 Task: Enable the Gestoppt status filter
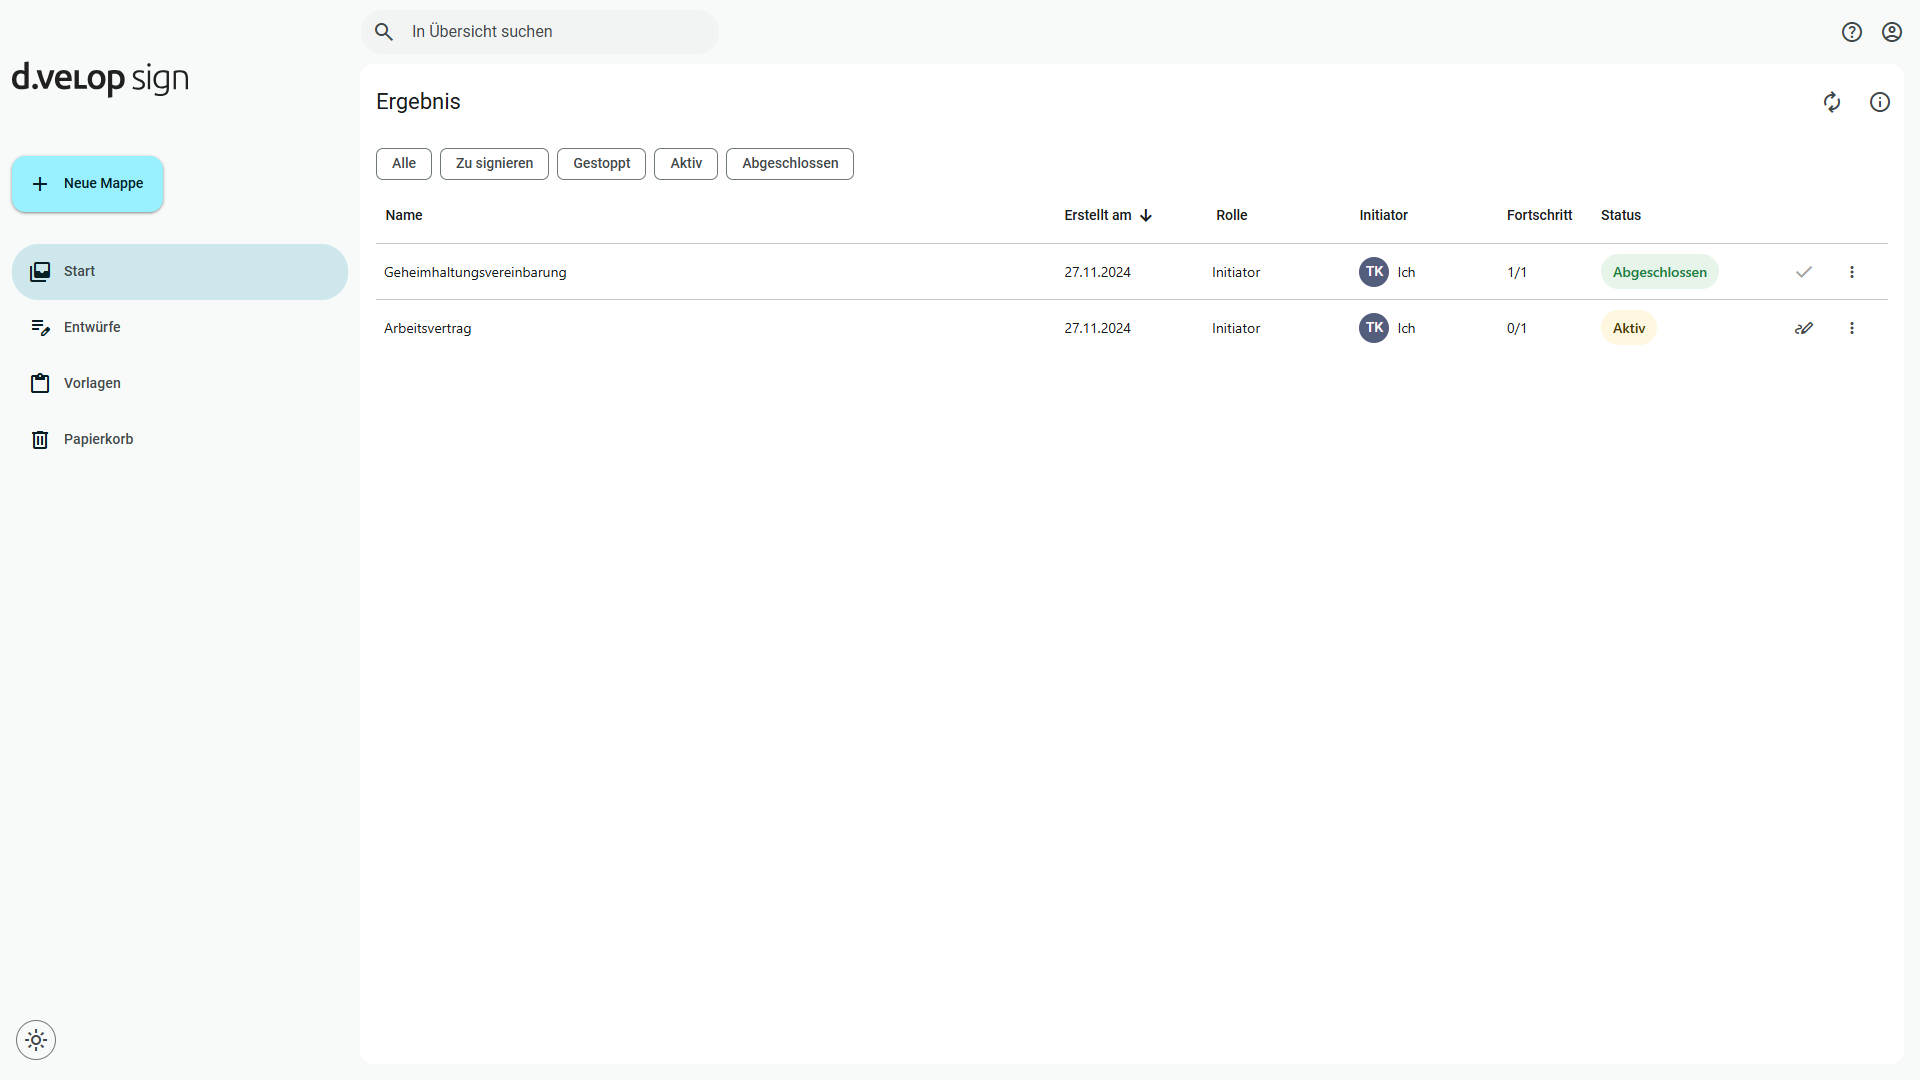[601, 163]
